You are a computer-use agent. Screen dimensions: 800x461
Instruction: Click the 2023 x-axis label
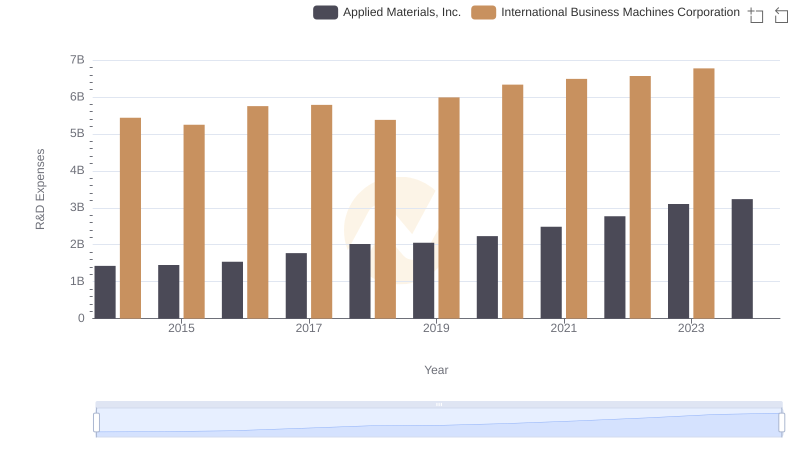pyautogui.click(x=691, y=328)
